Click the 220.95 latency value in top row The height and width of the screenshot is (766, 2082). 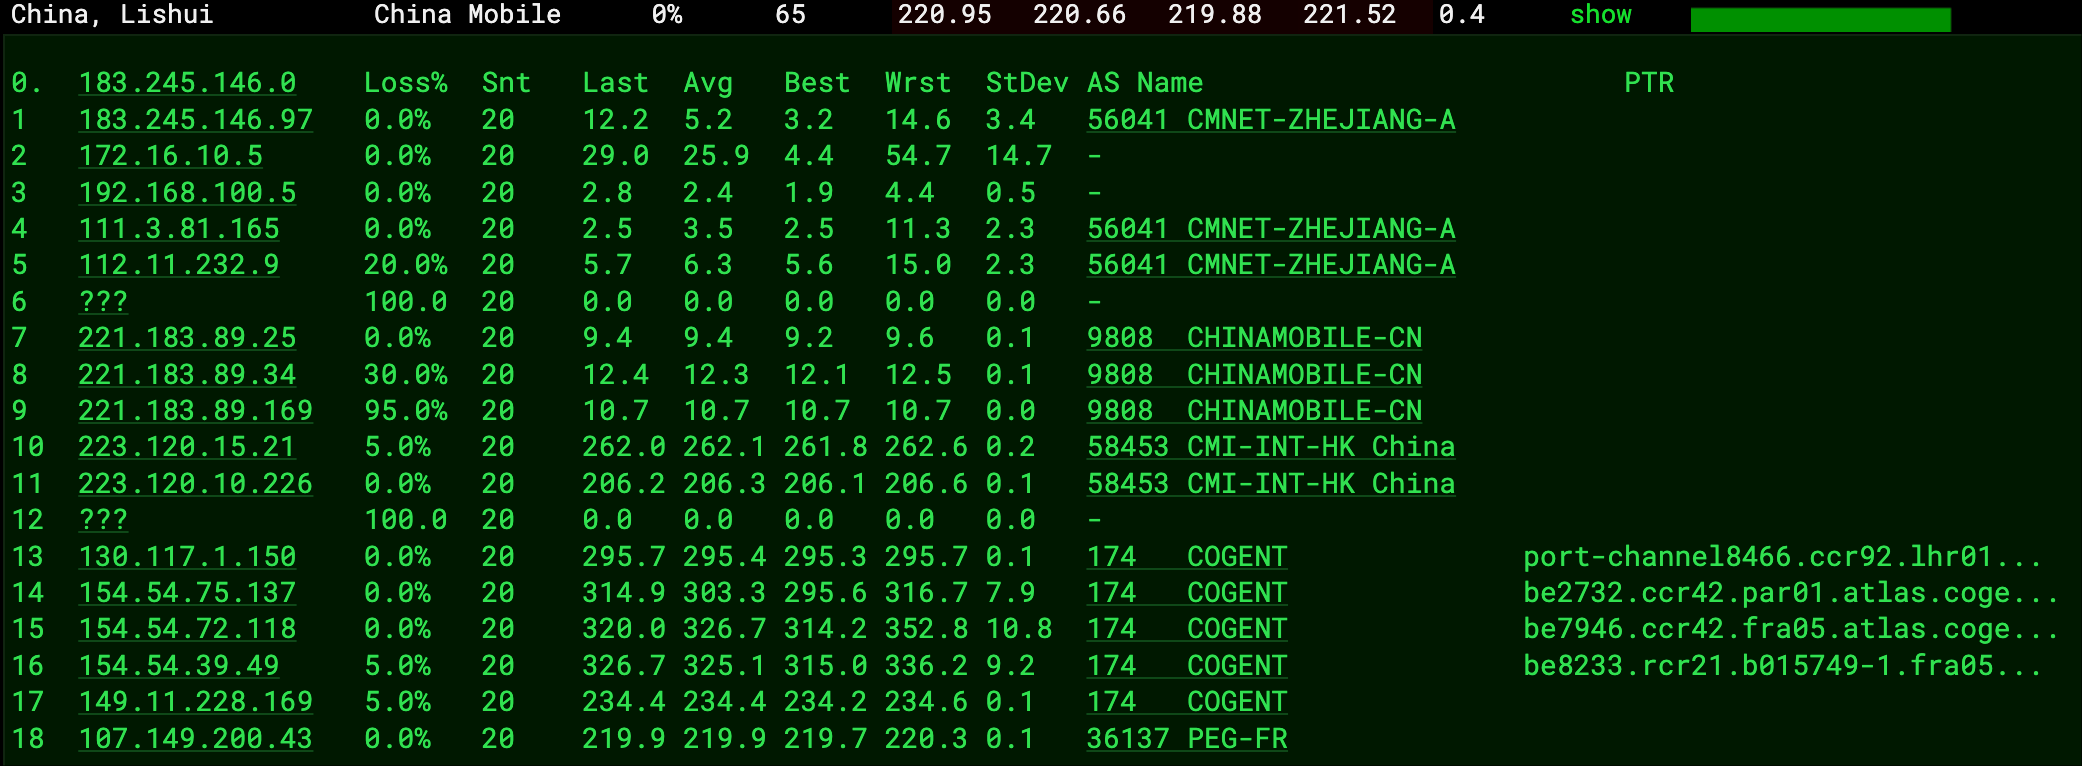(945, 15)
